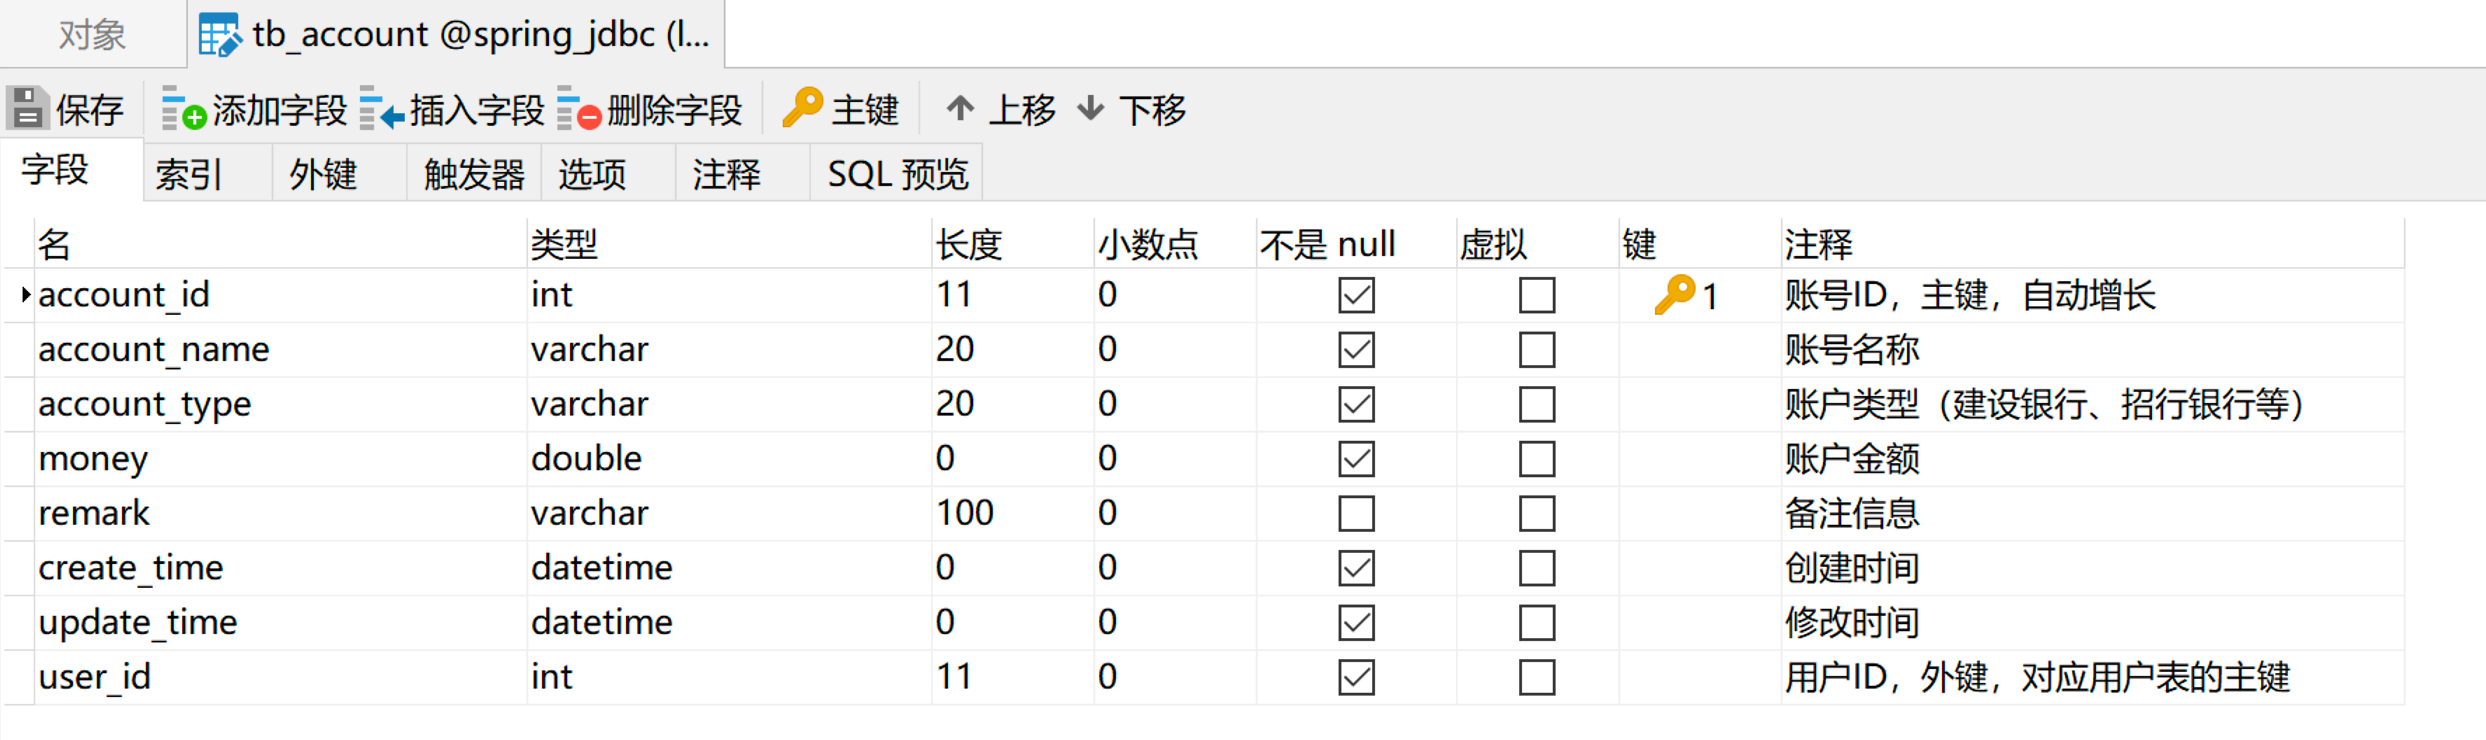Click the Primary Key toolbar icon

802,107
